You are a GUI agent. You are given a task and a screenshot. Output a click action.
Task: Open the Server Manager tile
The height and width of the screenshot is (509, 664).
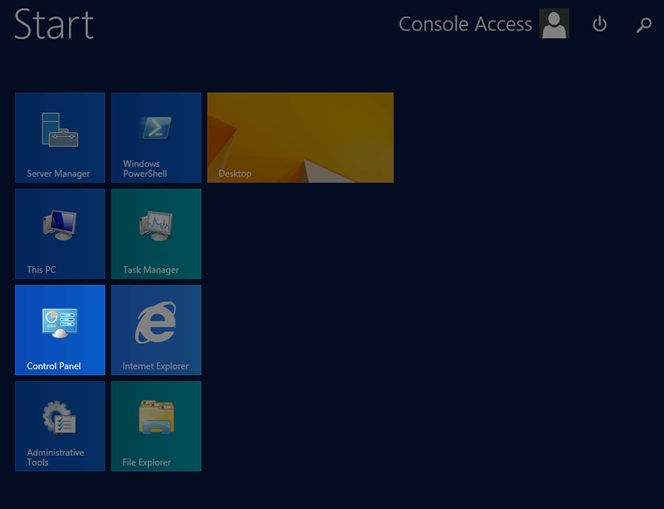coord(60,138)
